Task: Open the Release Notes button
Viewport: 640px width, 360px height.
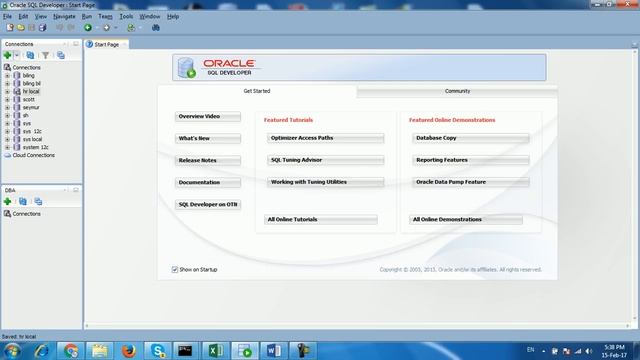Action: (208, 160)
